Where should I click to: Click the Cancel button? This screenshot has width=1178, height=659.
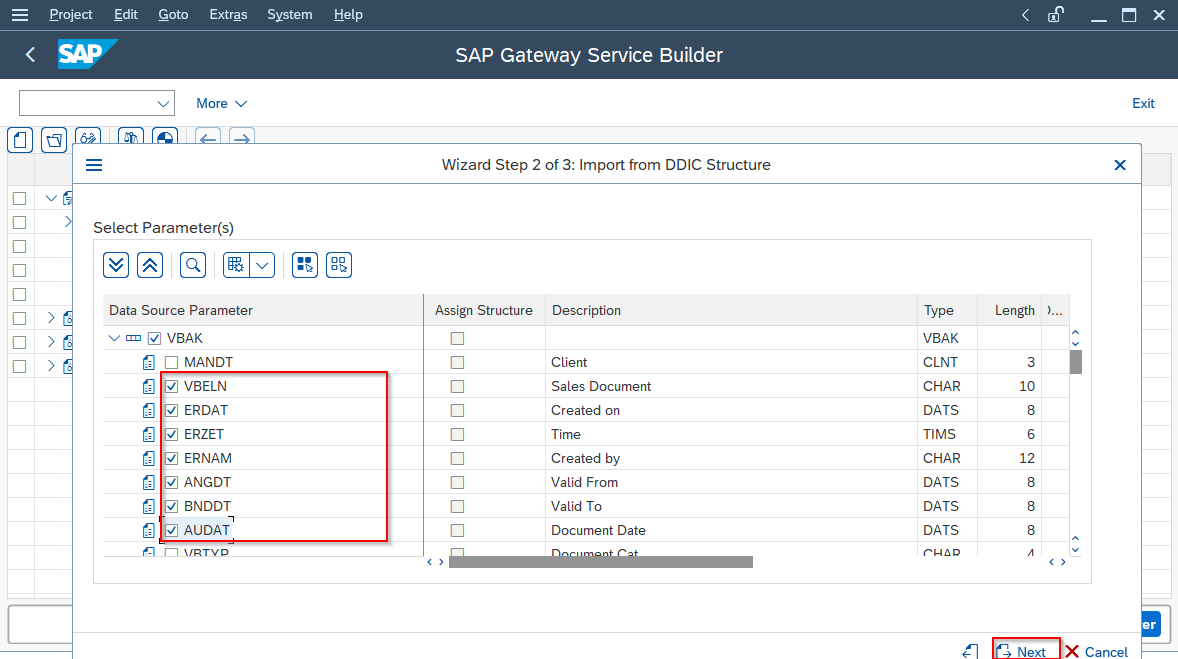coord(1096,651)
